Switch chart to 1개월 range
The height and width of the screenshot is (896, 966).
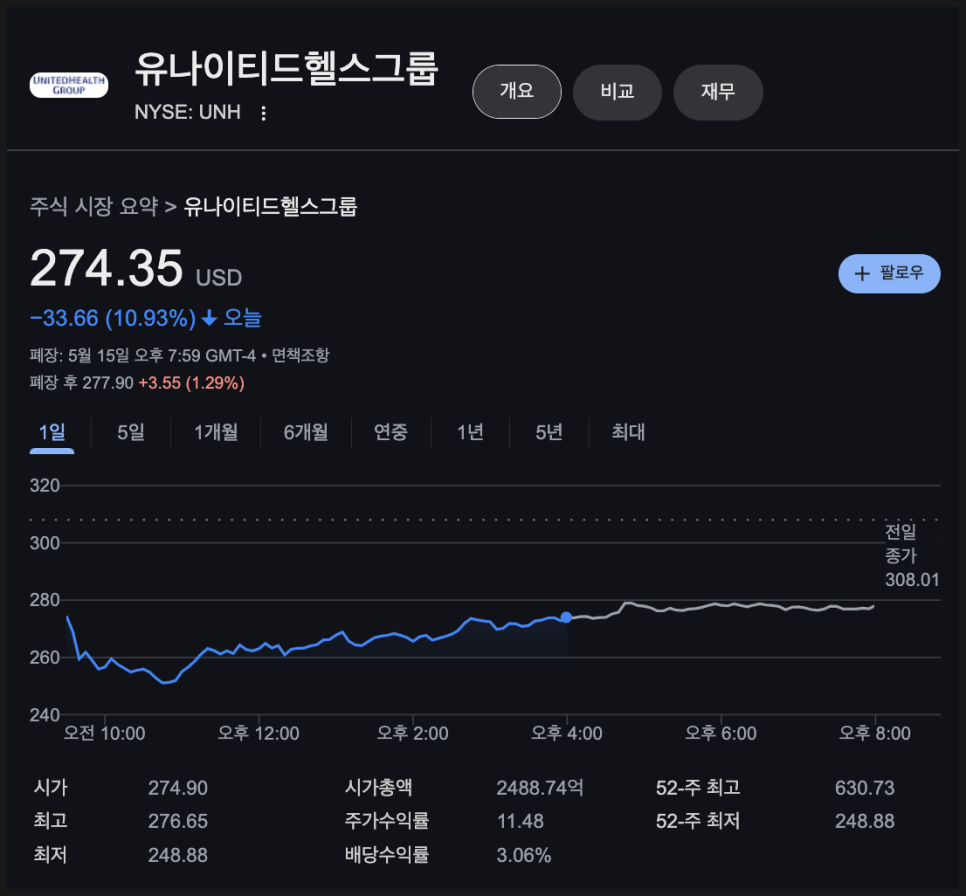click(x=216, y=432)
